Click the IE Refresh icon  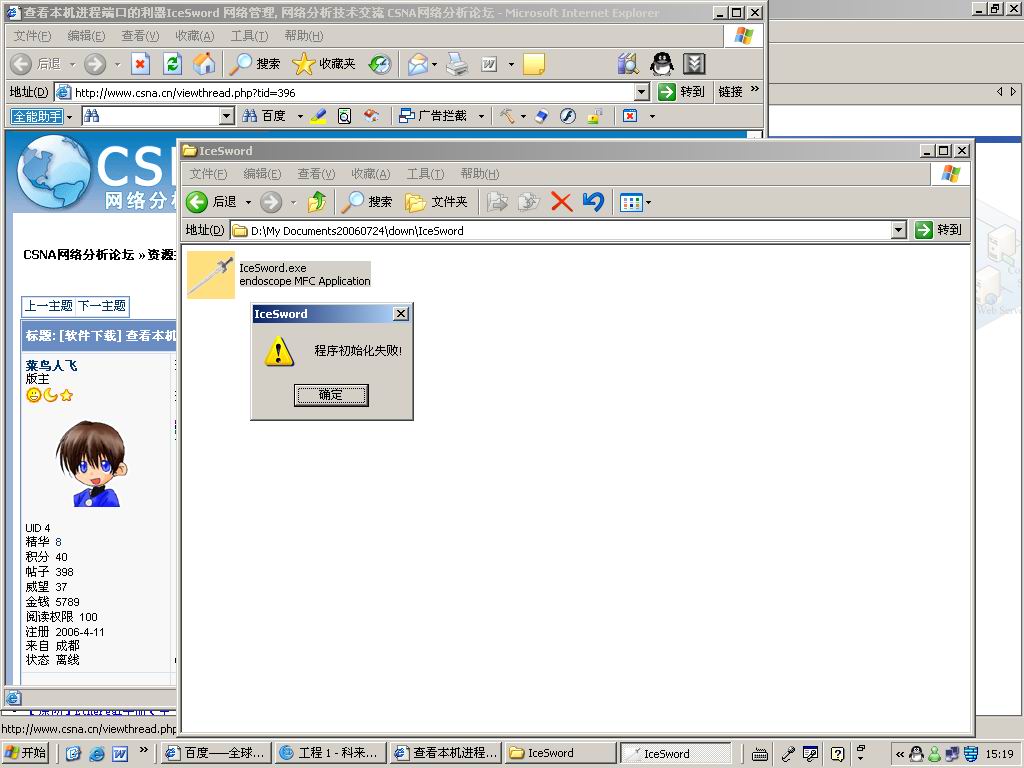click(x=173, y=64)
